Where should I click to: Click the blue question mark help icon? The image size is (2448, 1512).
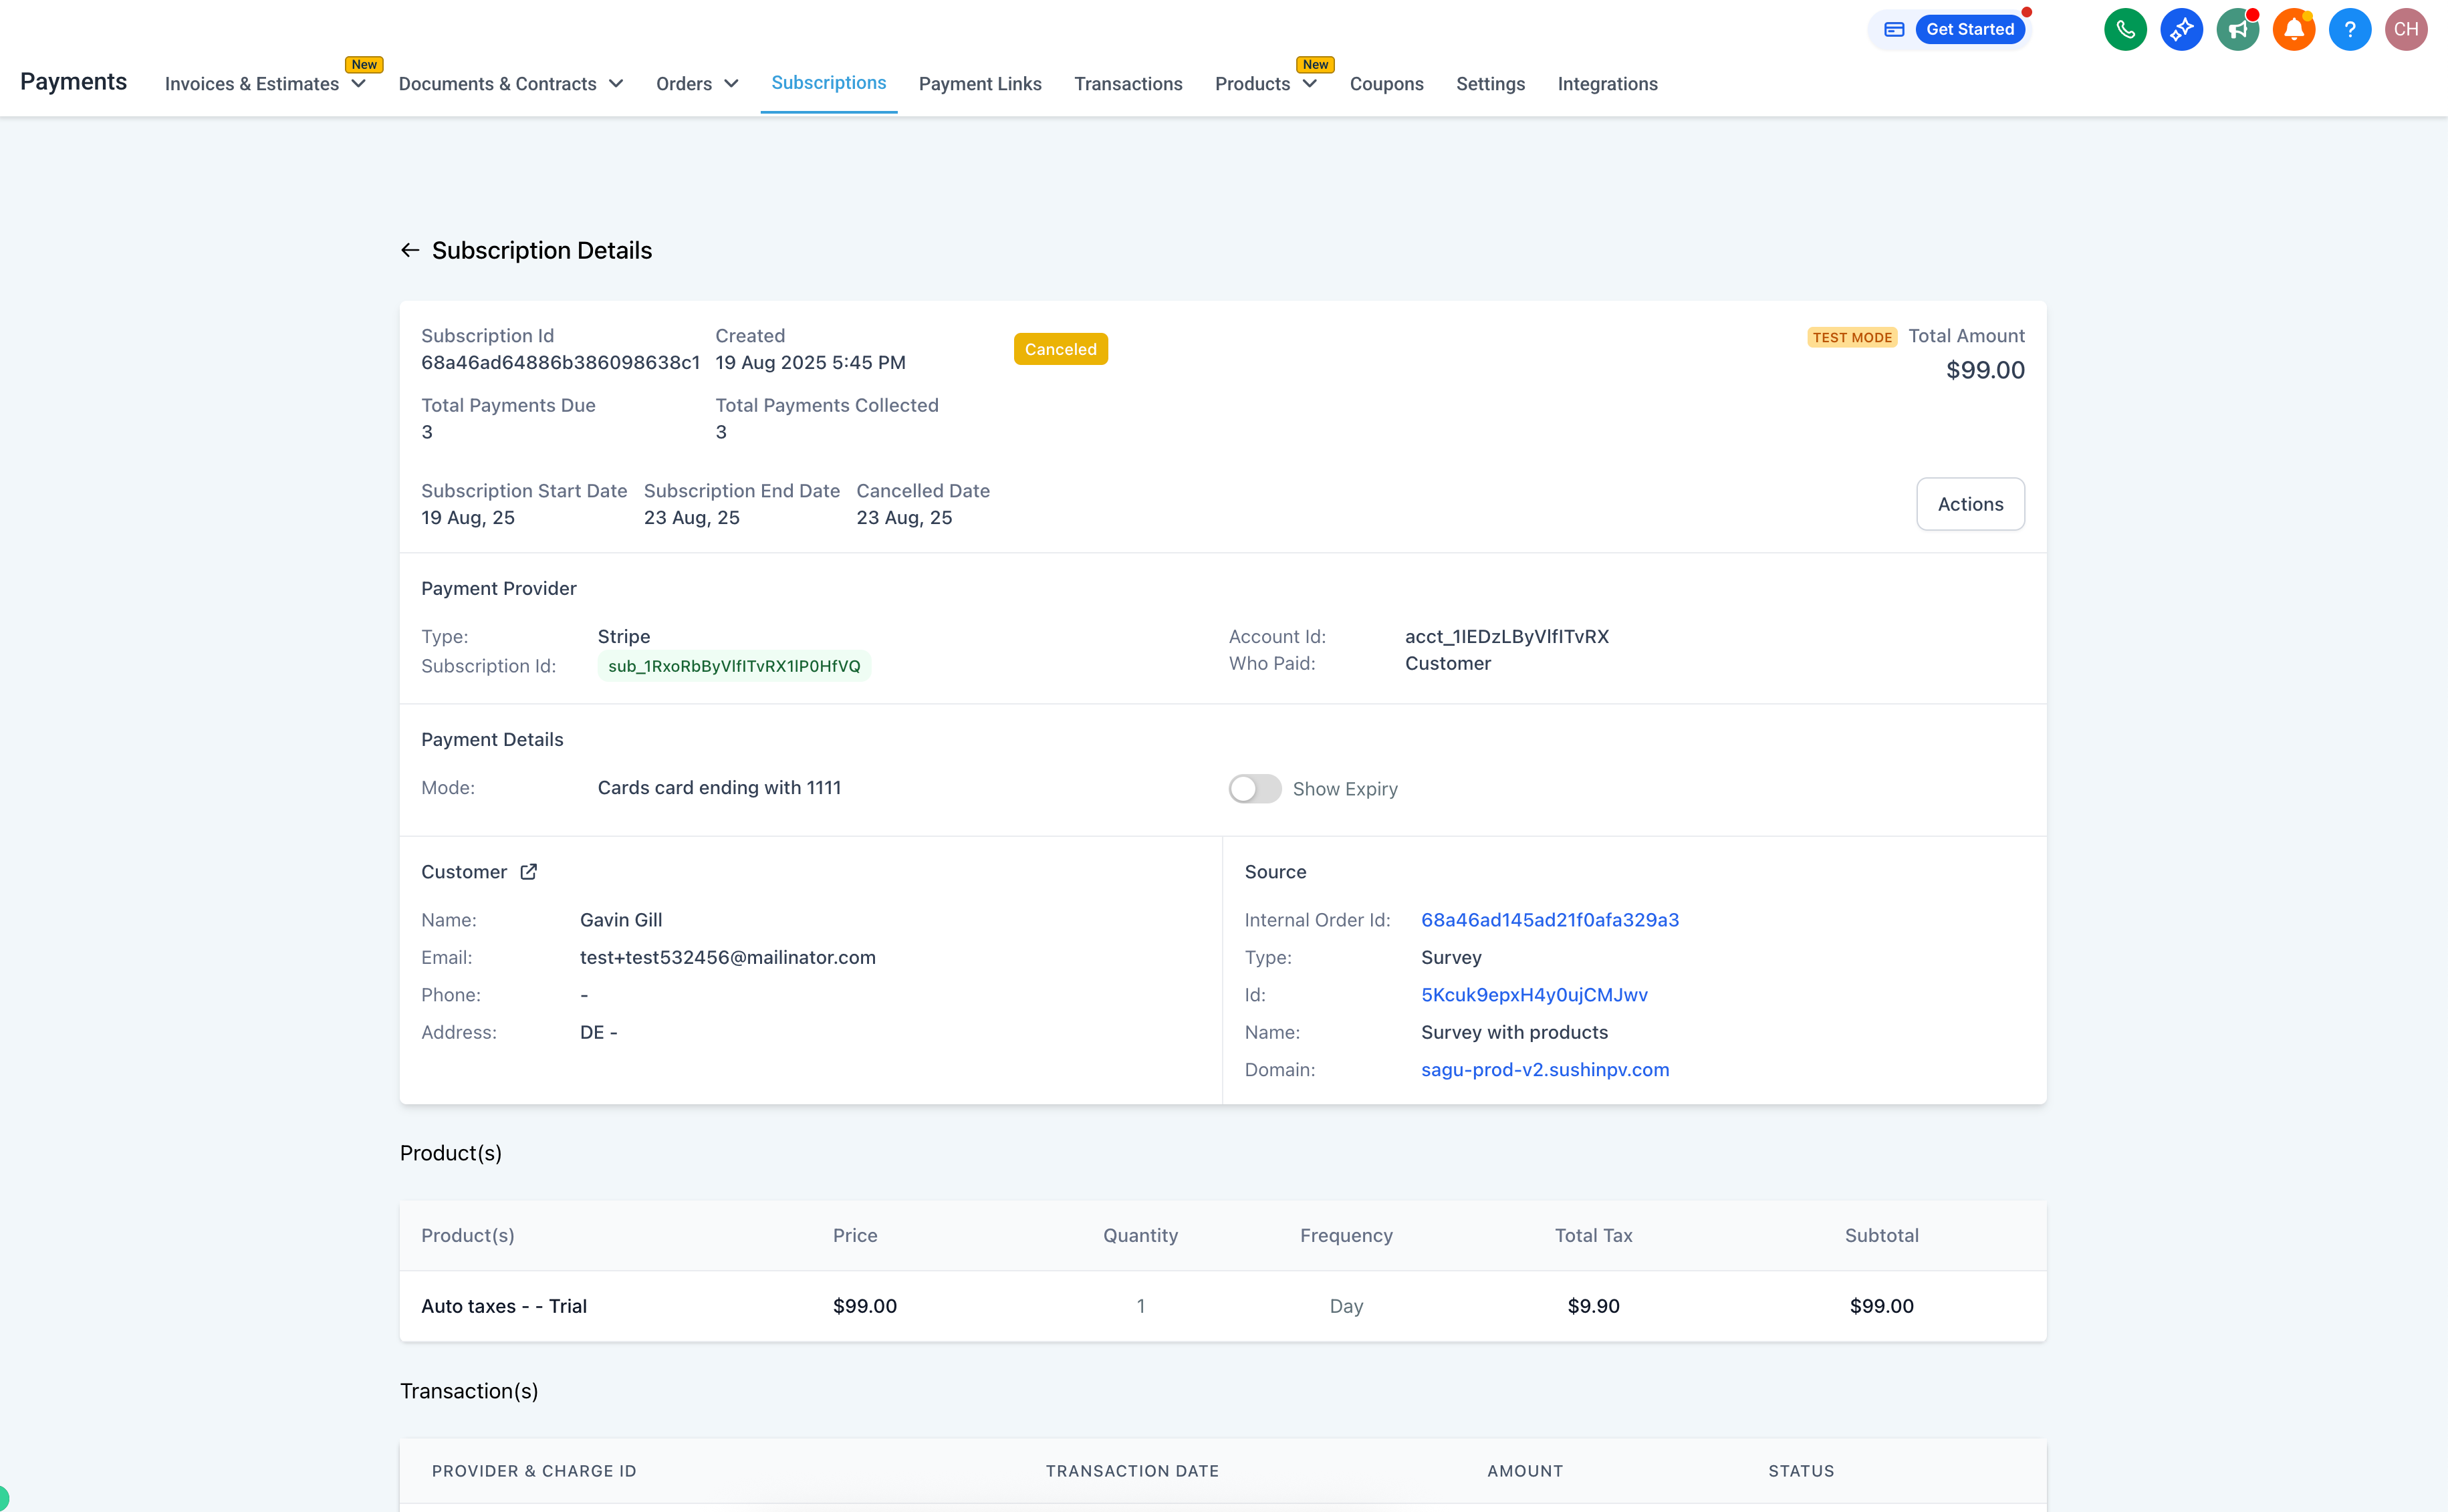tap(2349, 29)
